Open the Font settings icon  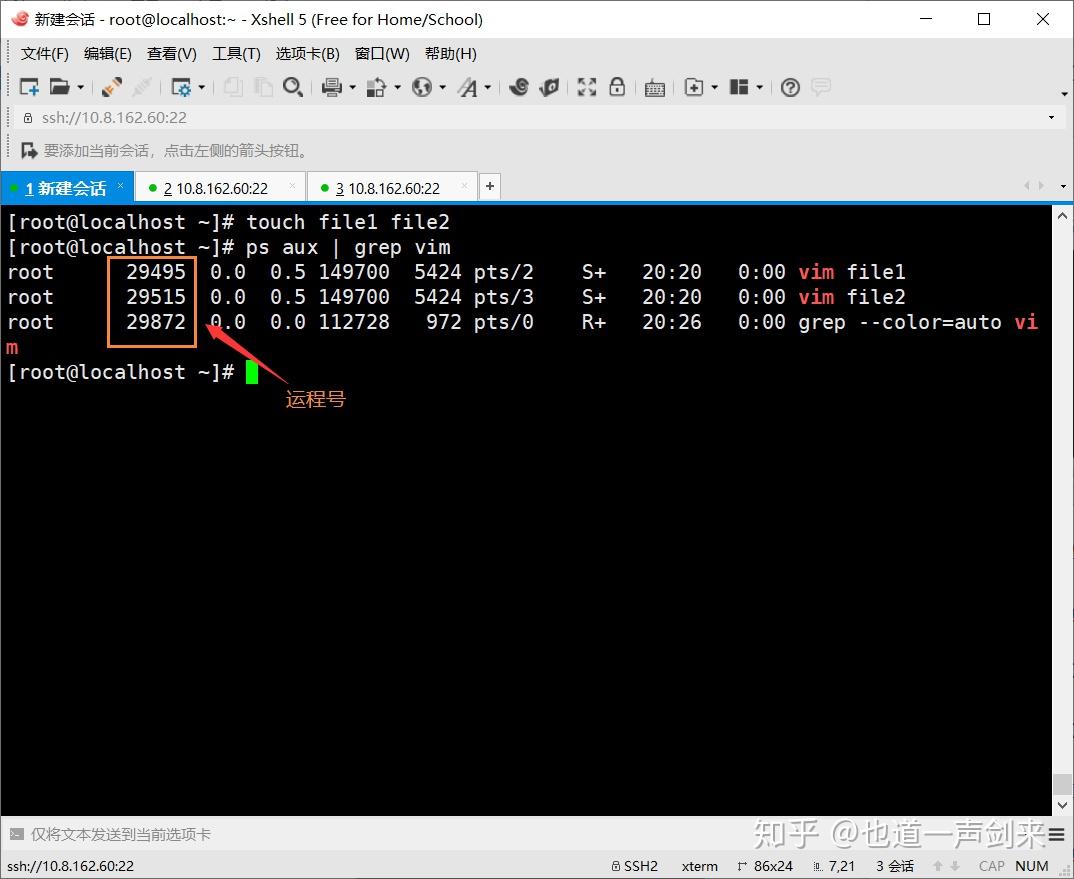[468, 87]
